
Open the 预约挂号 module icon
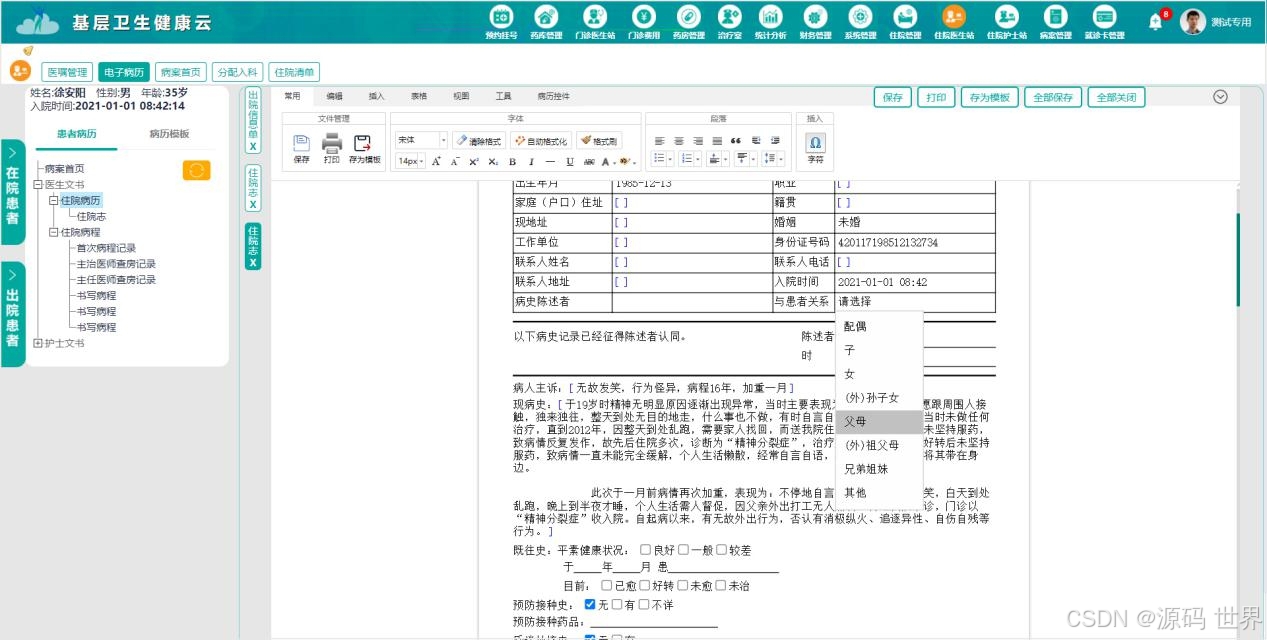[x=501, y=16]
